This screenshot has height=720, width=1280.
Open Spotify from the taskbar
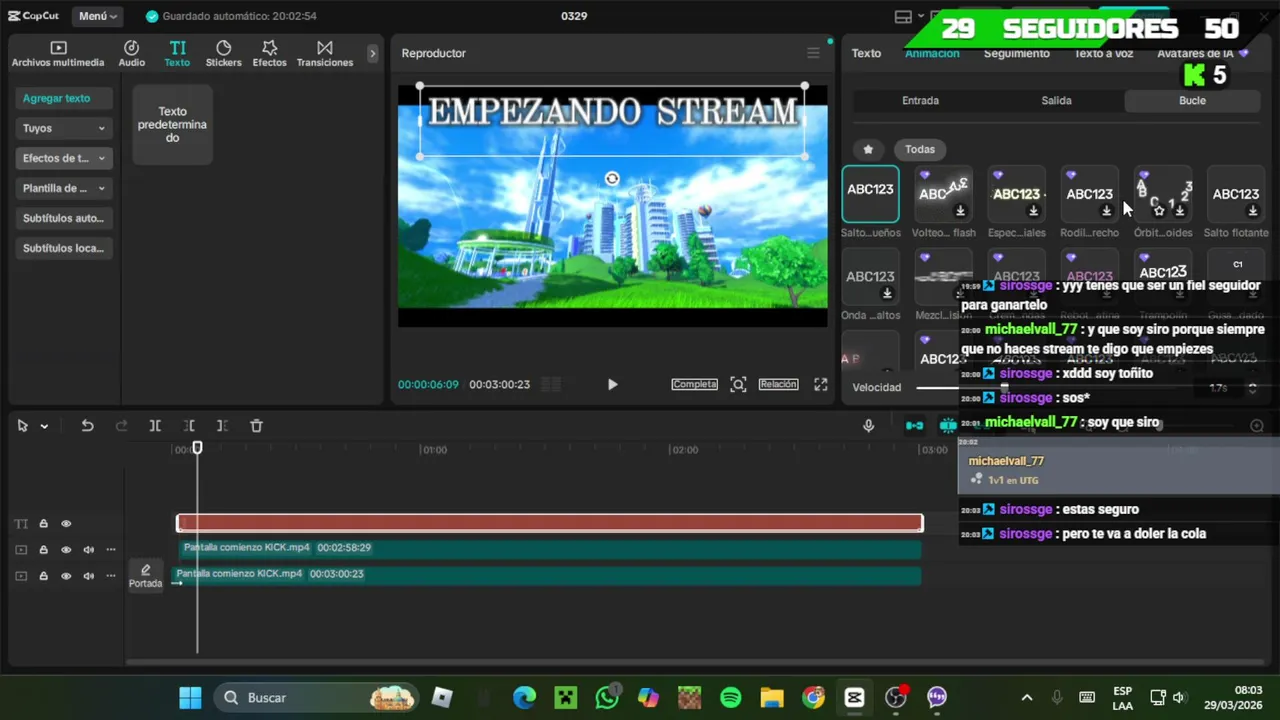[x=731, y=697]
